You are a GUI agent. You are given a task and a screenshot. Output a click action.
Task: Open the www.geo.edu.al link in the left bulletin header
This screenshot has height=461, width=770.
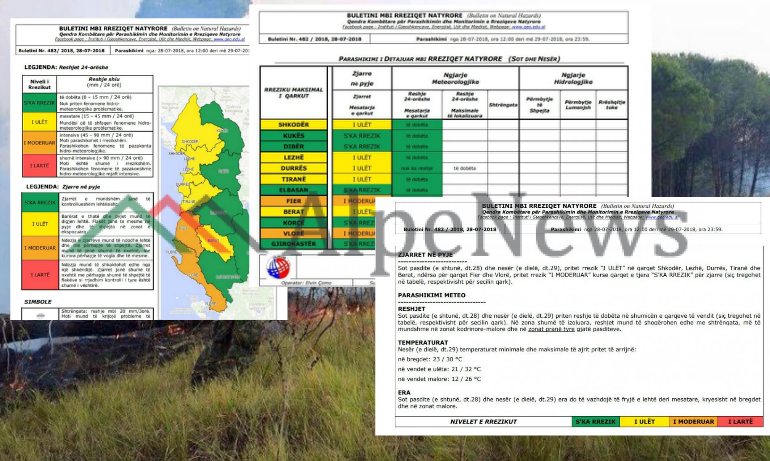[228, 39]
